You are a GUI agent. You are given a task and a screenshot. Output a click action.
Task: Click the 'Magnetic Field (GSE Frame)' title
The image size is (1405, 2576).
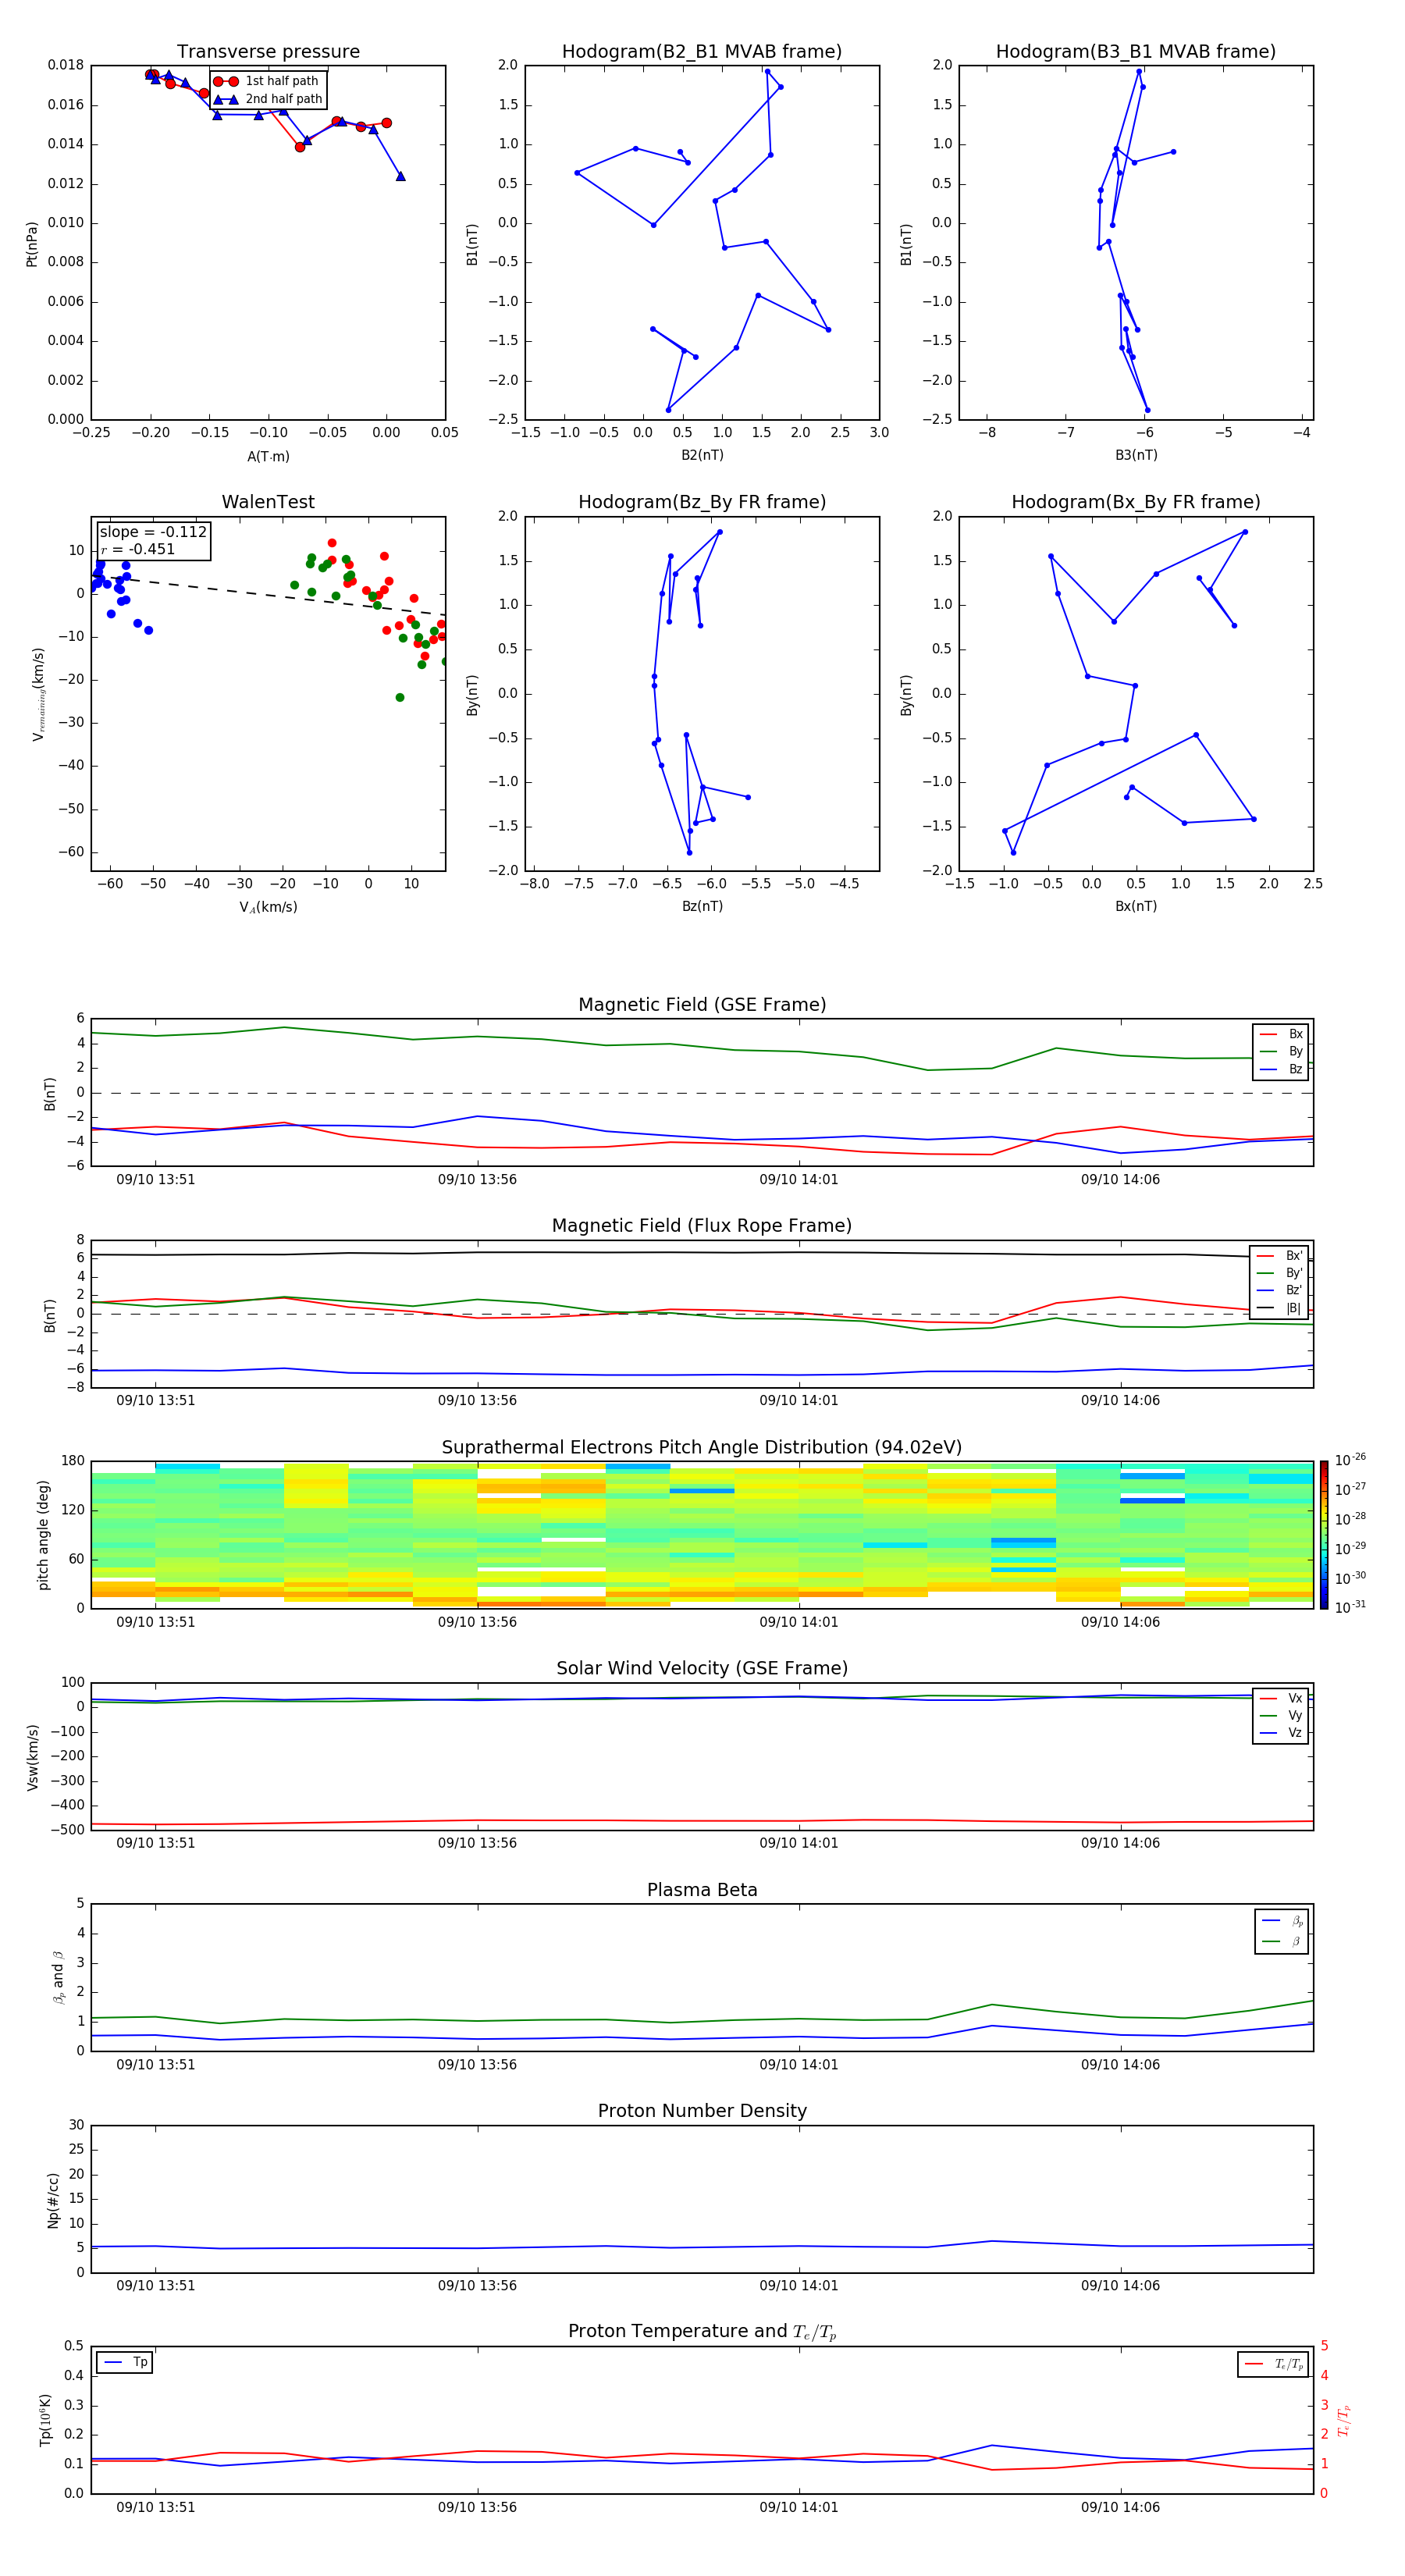point(702,1005)
